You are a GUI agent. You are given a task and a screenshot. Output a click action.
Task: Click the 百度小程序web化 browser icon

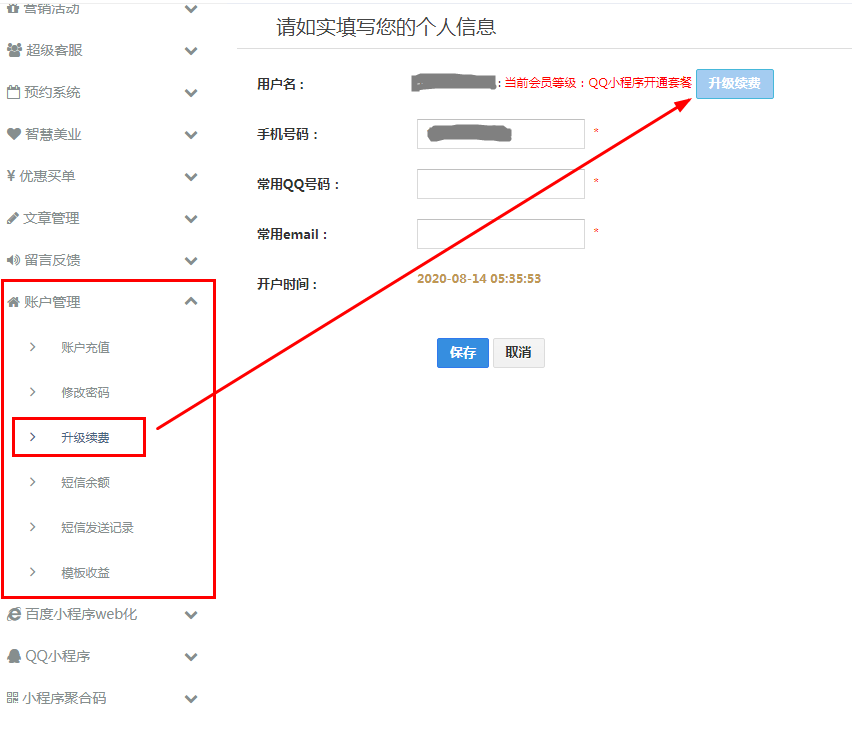14,614
